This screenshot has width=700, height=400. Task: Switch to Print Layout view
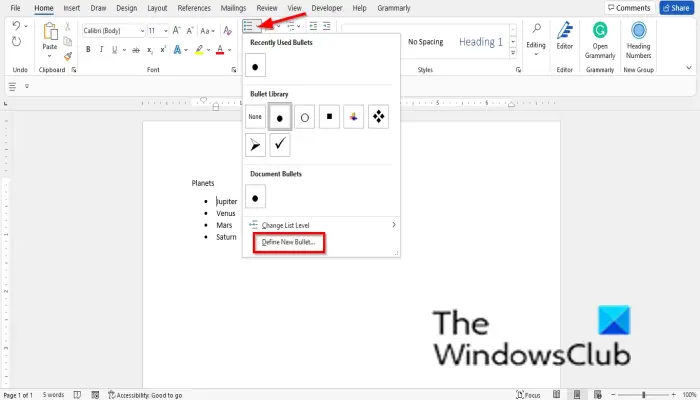point(577,395)
